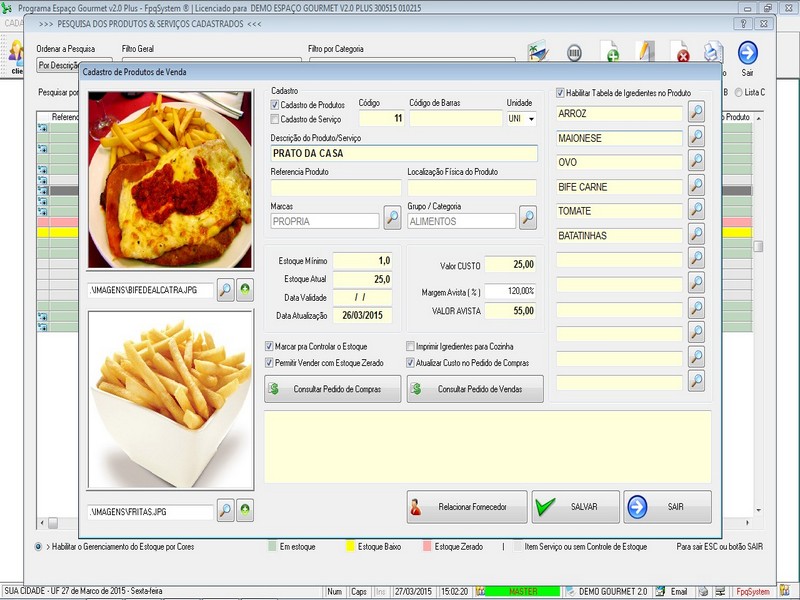Browse image for FRITAS.JPG path
The width and height of the screenshot is (800, 600).
pos(226,510)
